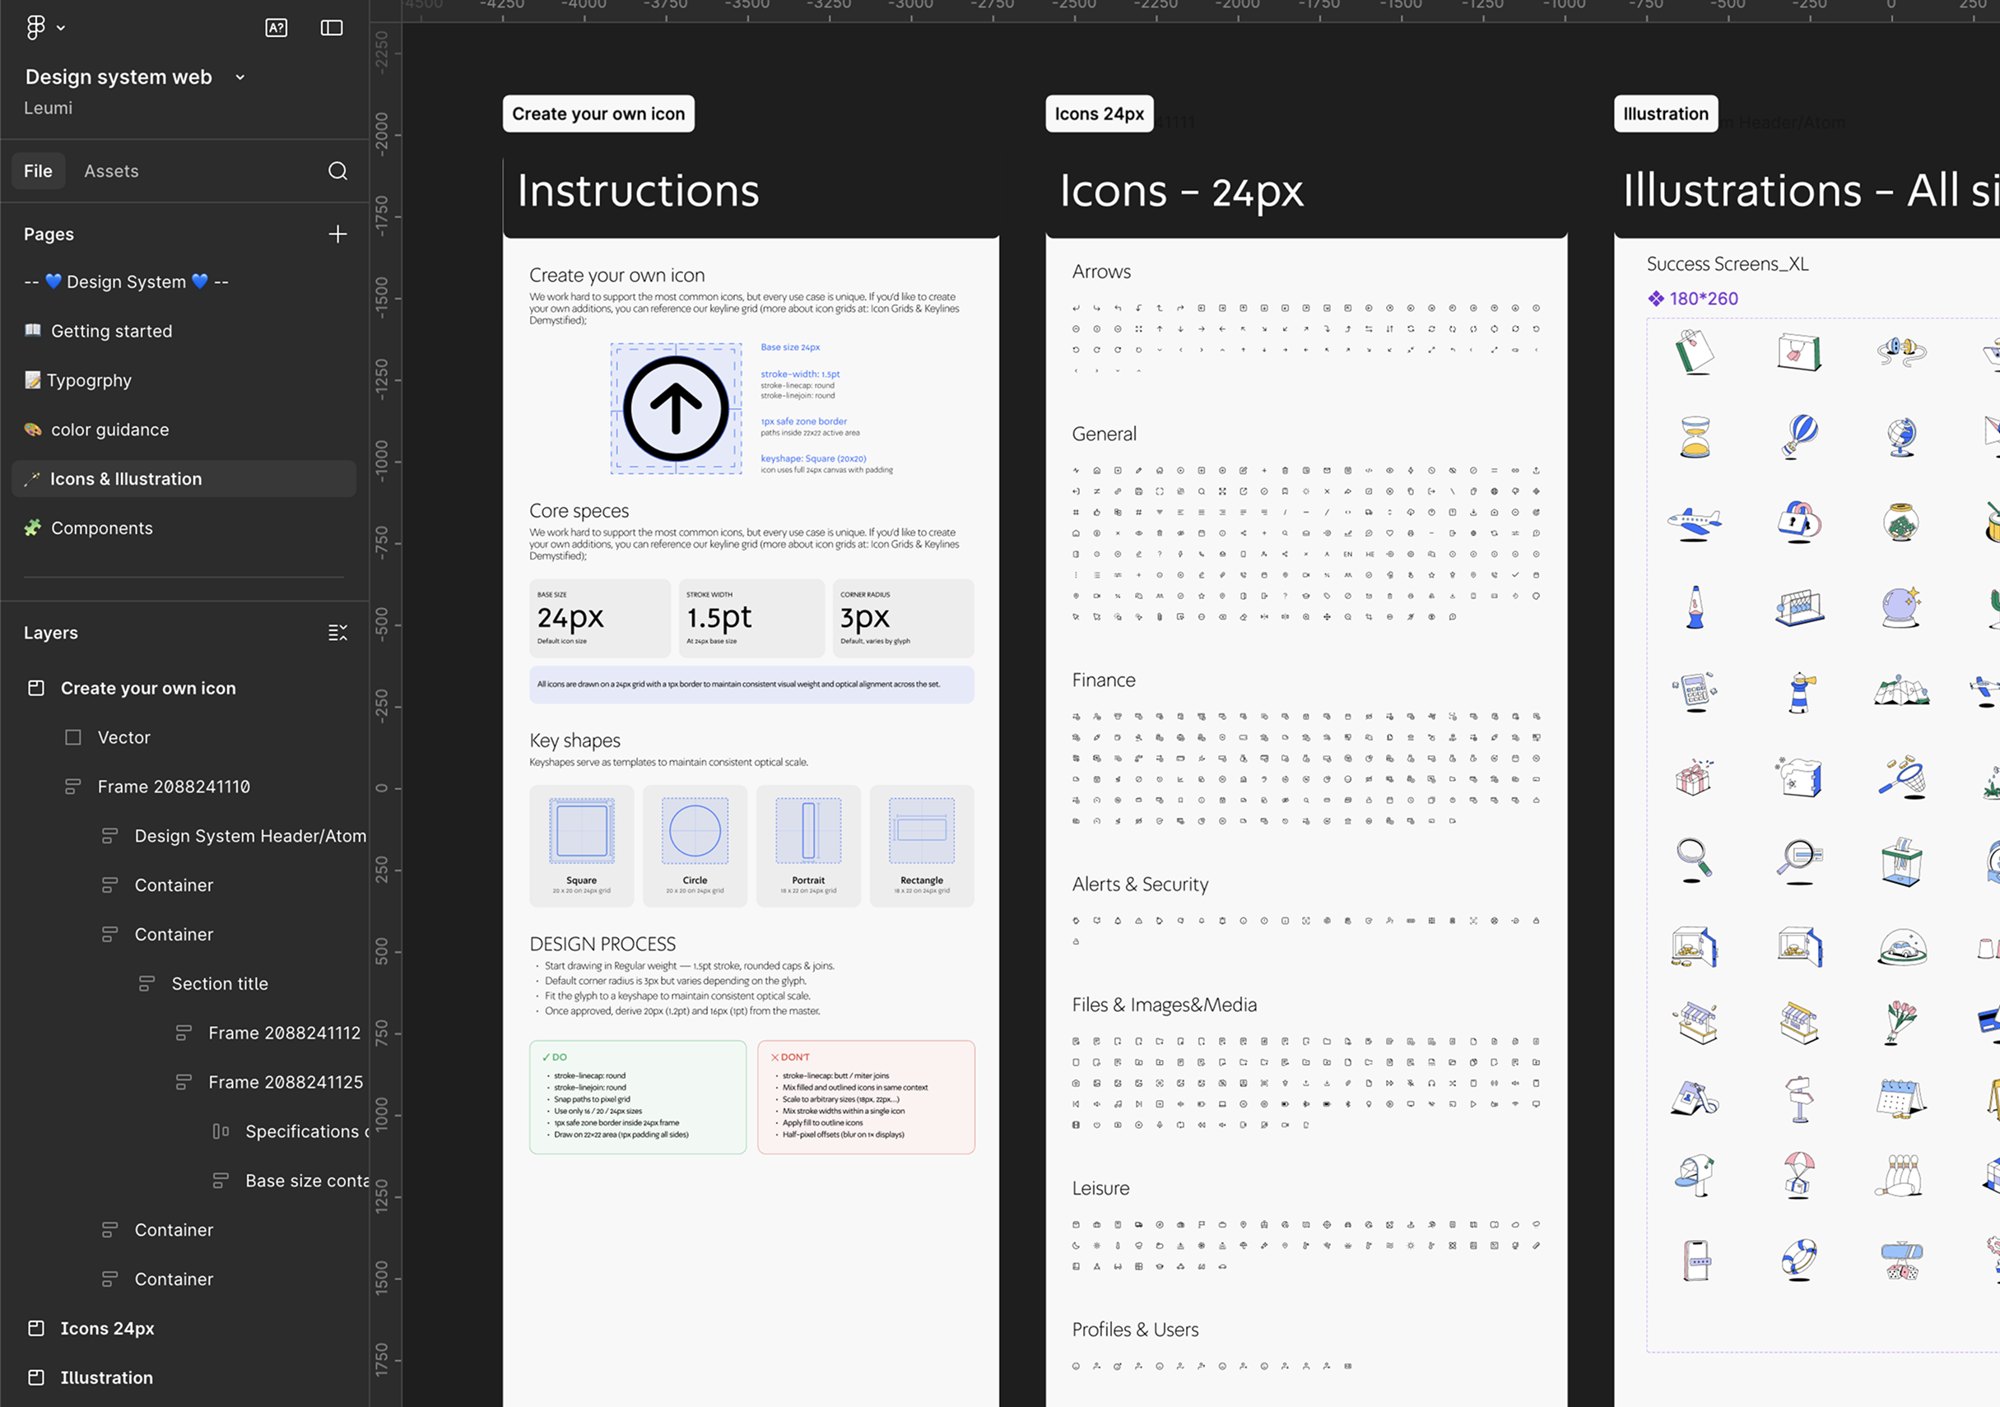
Task: Click the DO guidelines green box
Action: coord(638,1097)
